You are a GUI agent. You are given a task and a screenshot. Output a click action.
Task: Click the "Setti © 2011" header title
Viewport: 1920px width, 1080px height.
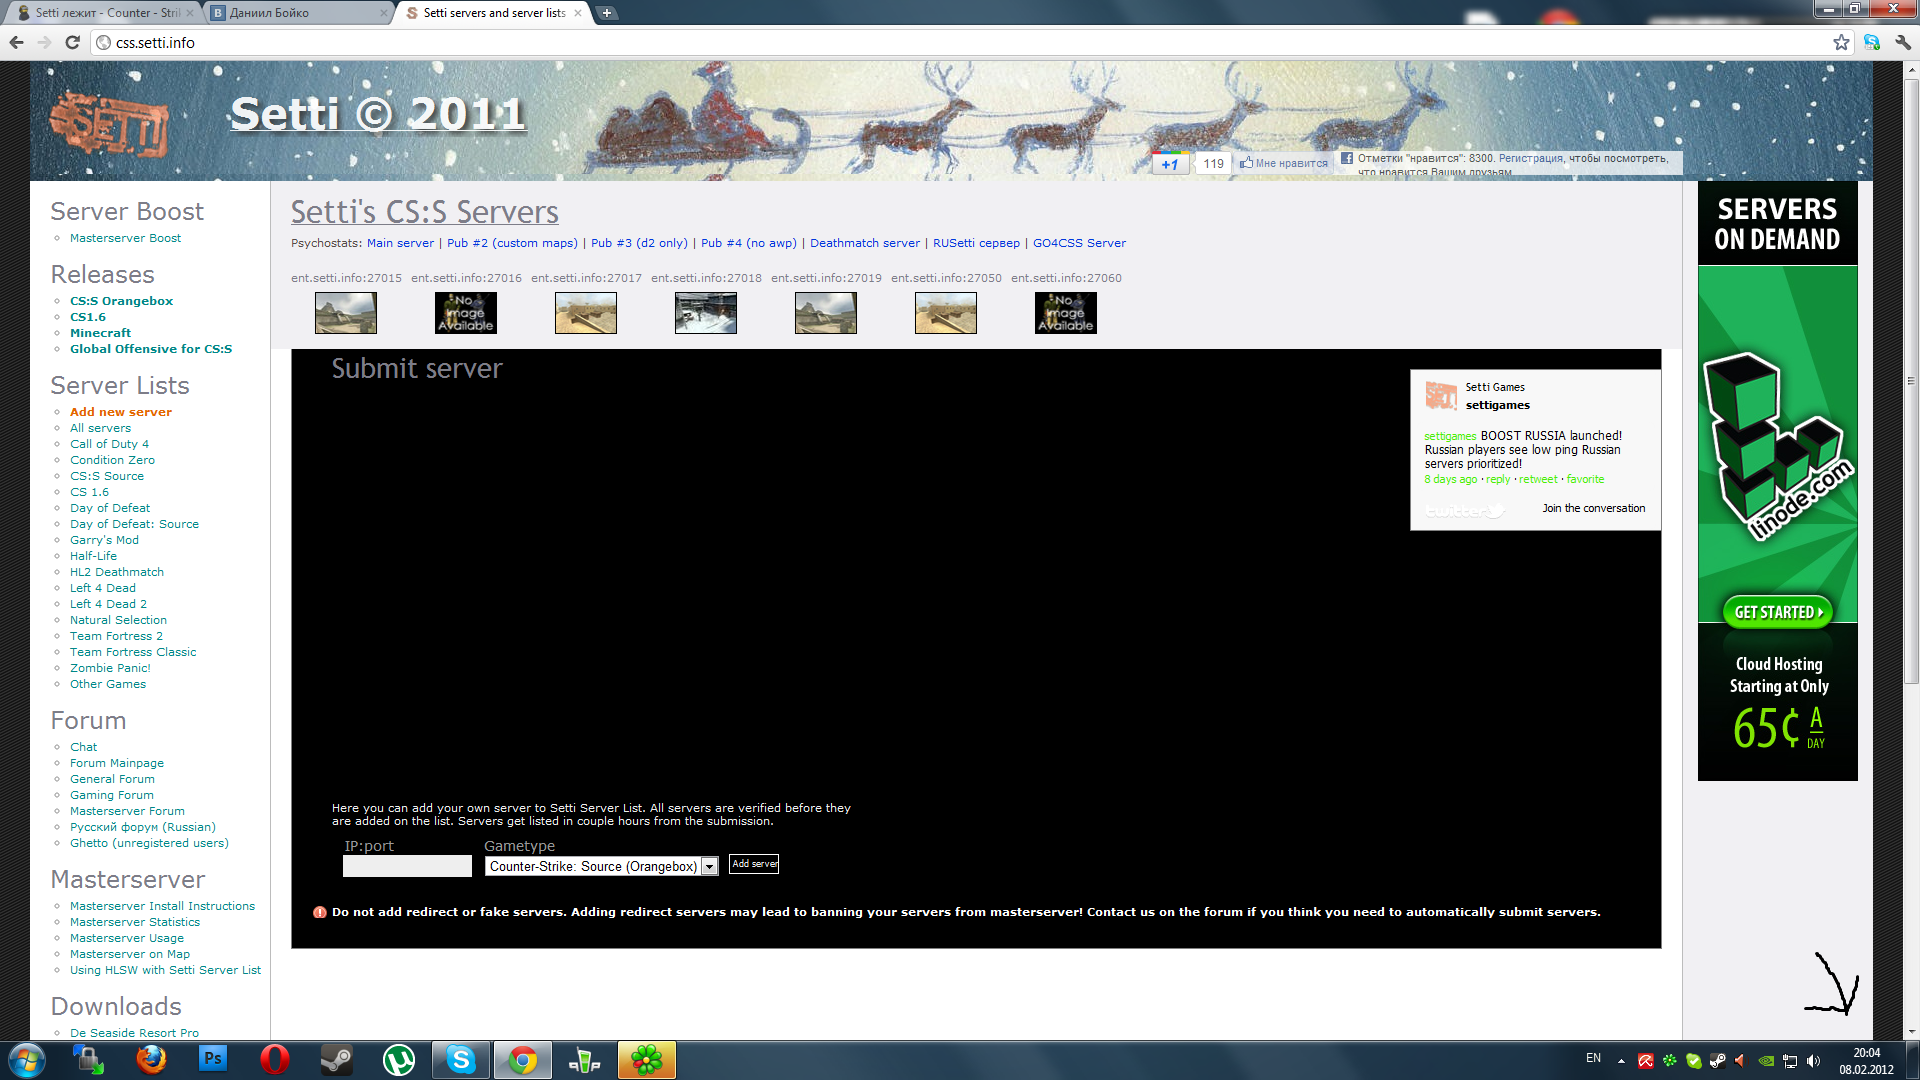378,114
